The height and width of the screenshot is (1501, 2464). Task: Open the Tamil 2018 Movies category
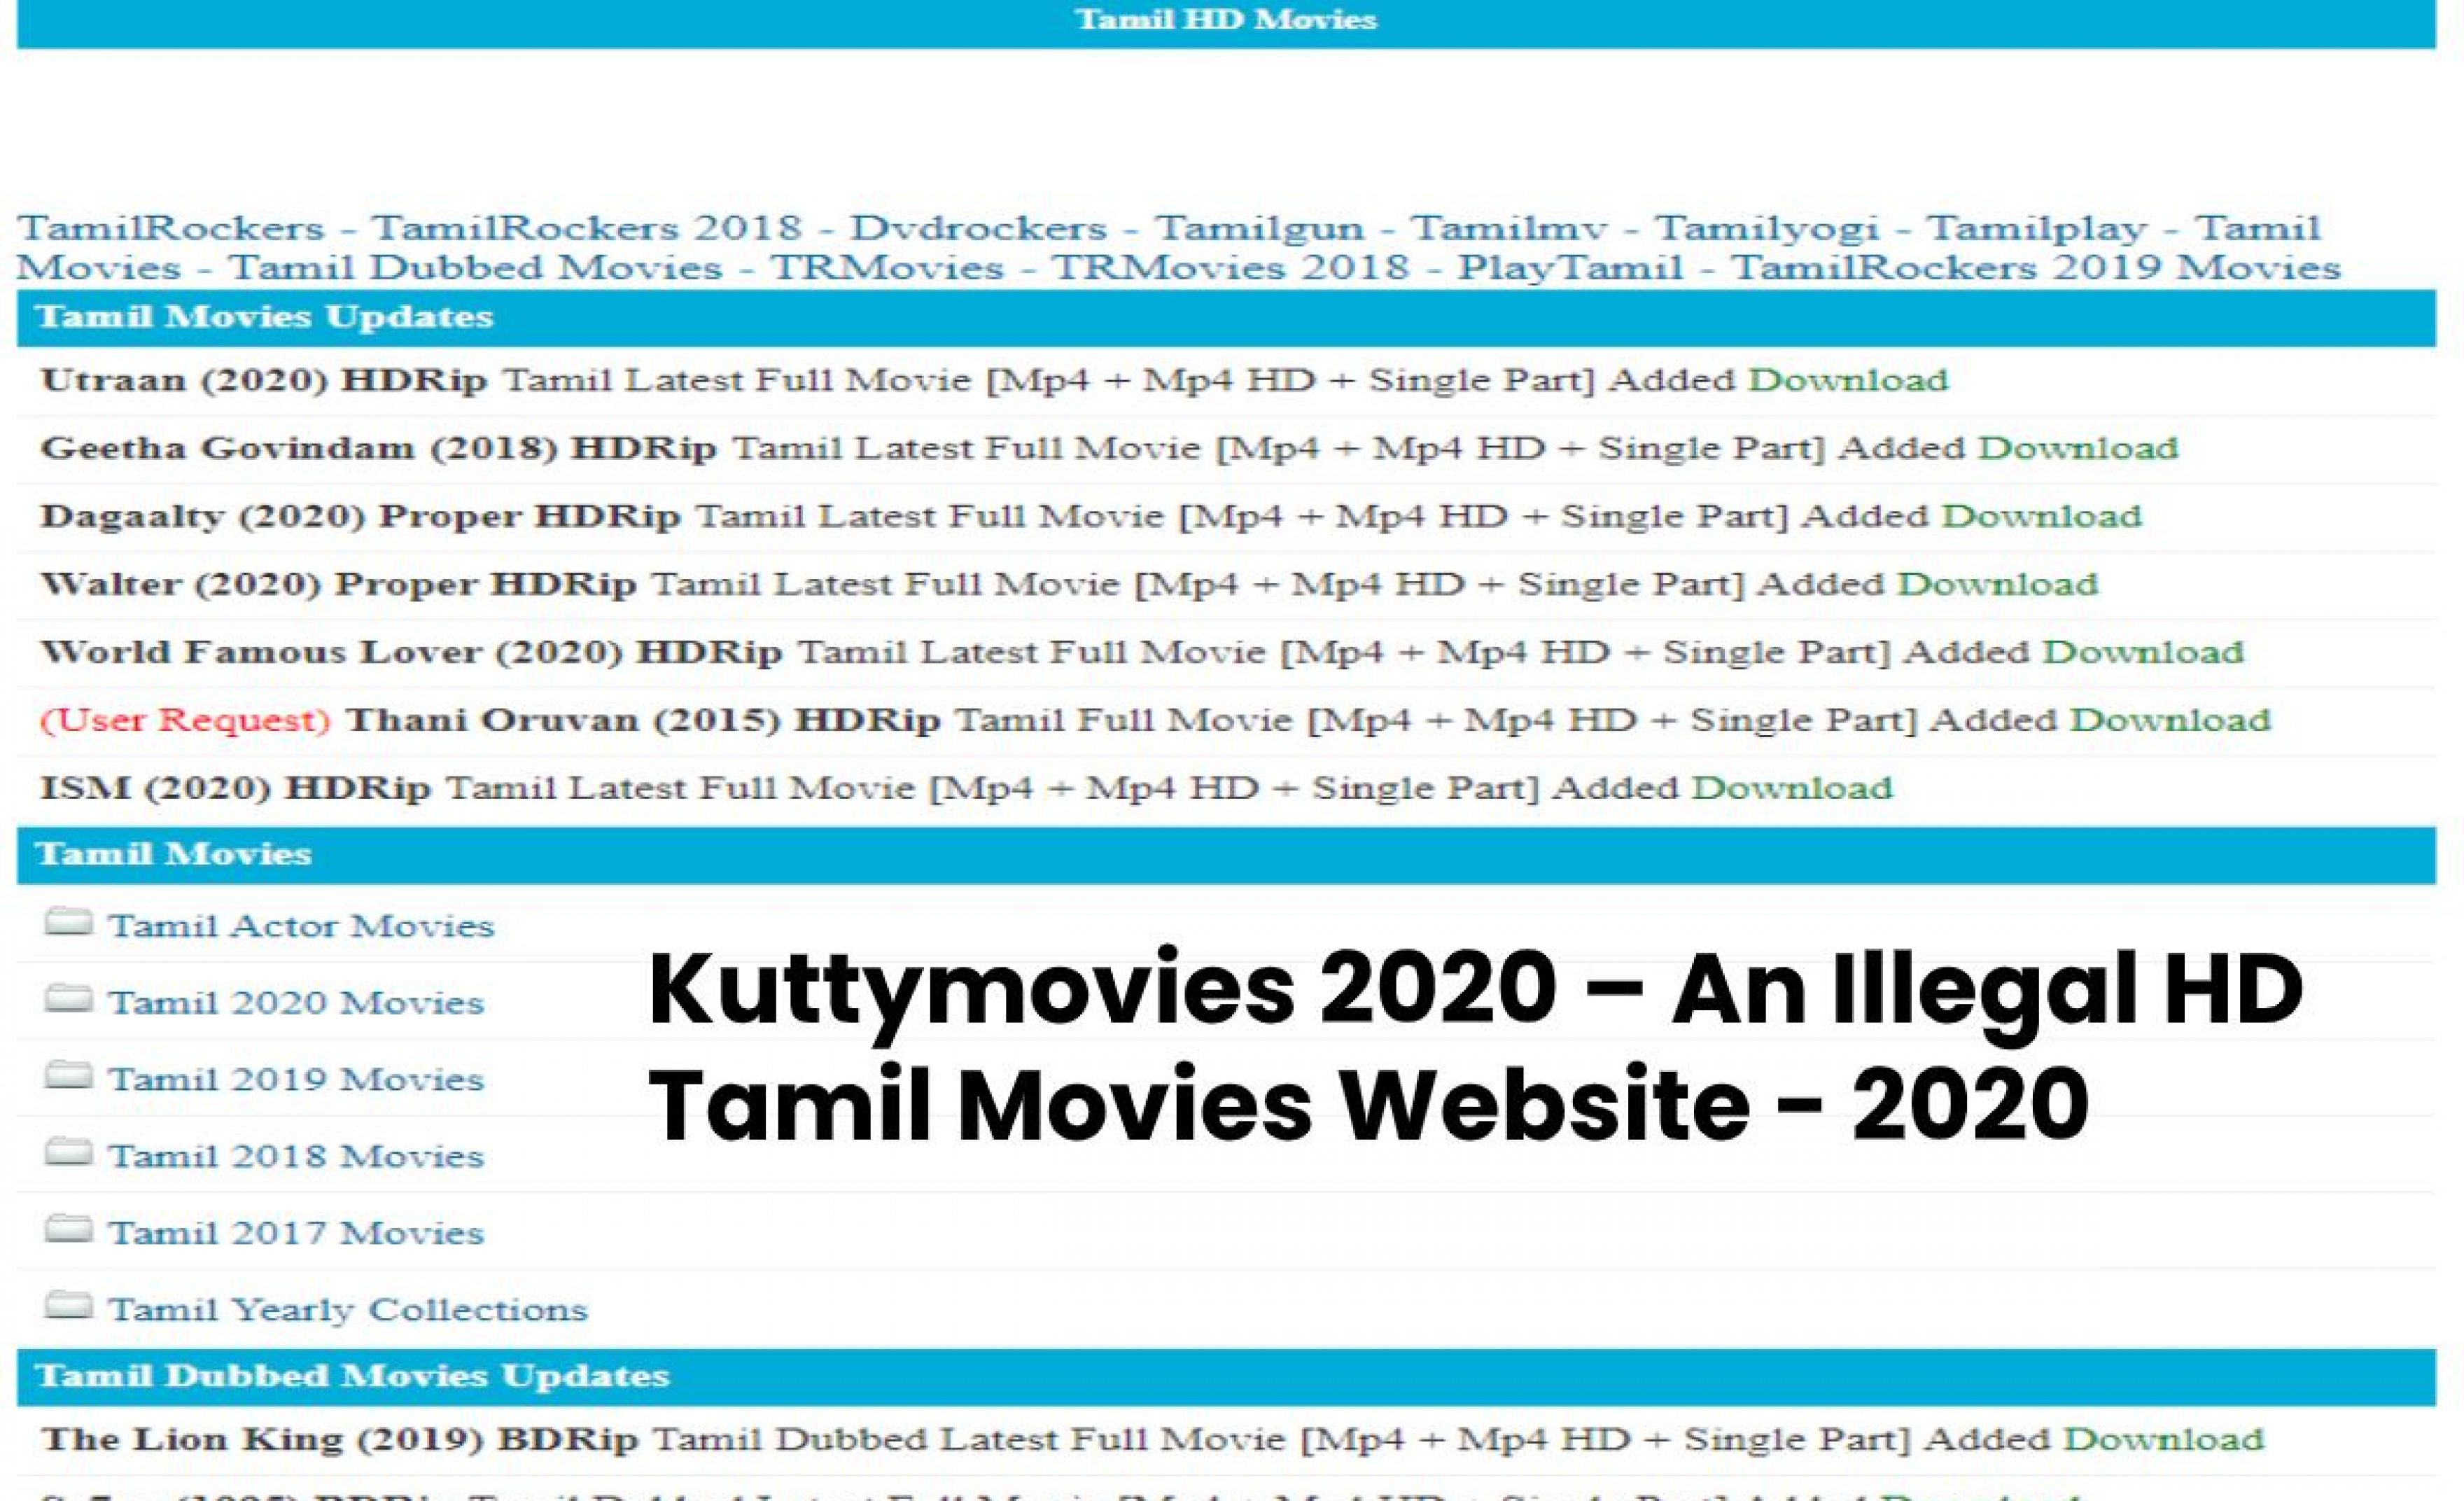[x=296, y=1156]
